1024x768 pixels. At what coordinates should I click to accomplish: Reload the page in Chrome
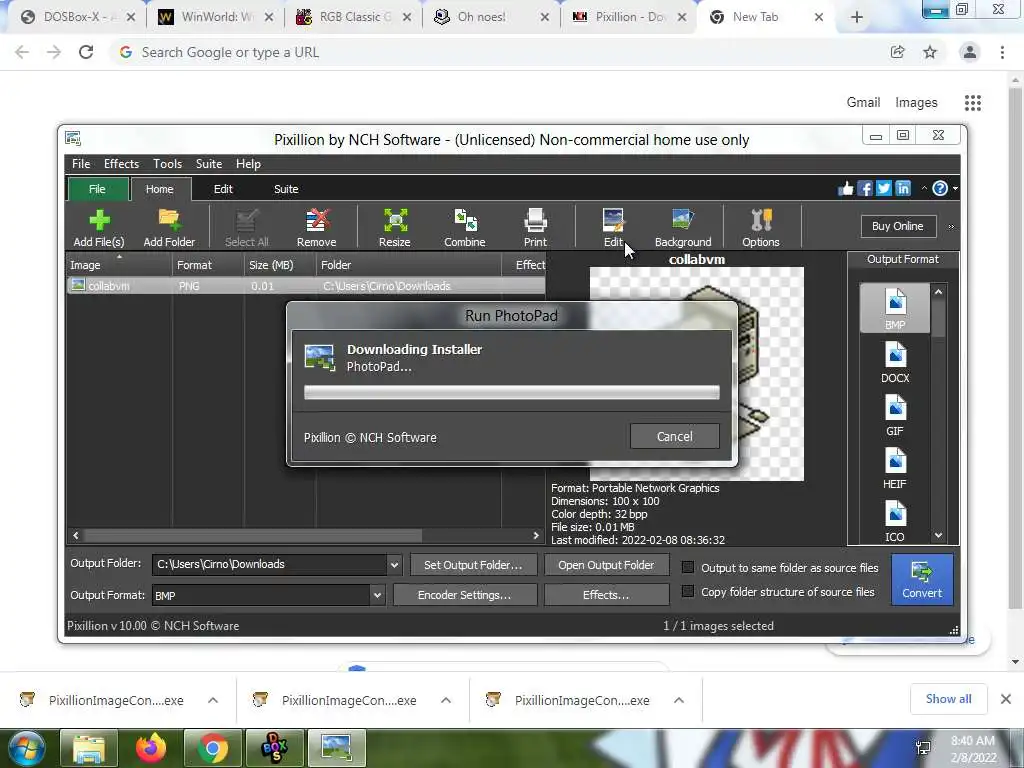(x=86, y=52)
